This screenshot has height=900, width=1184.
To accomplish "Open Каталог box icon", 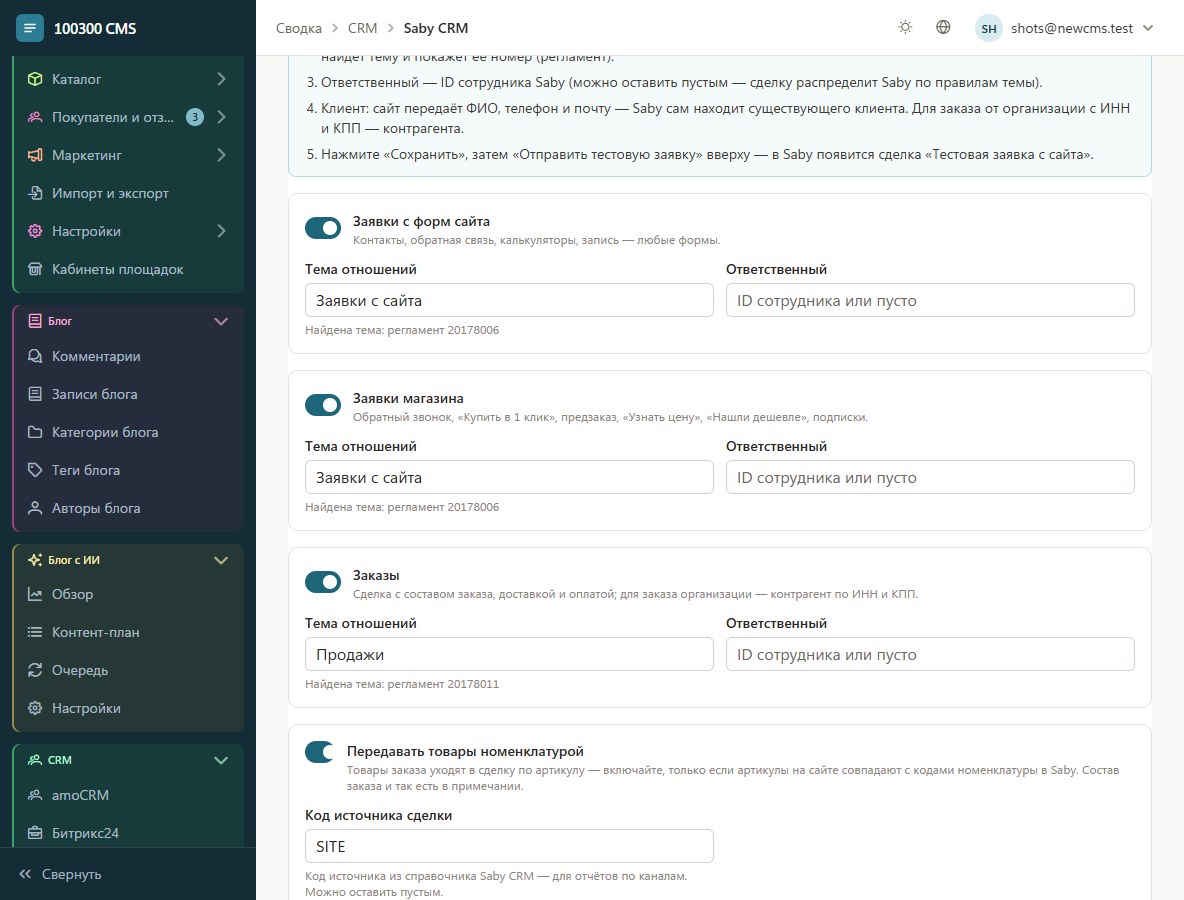I will click(x=35, y=79).
